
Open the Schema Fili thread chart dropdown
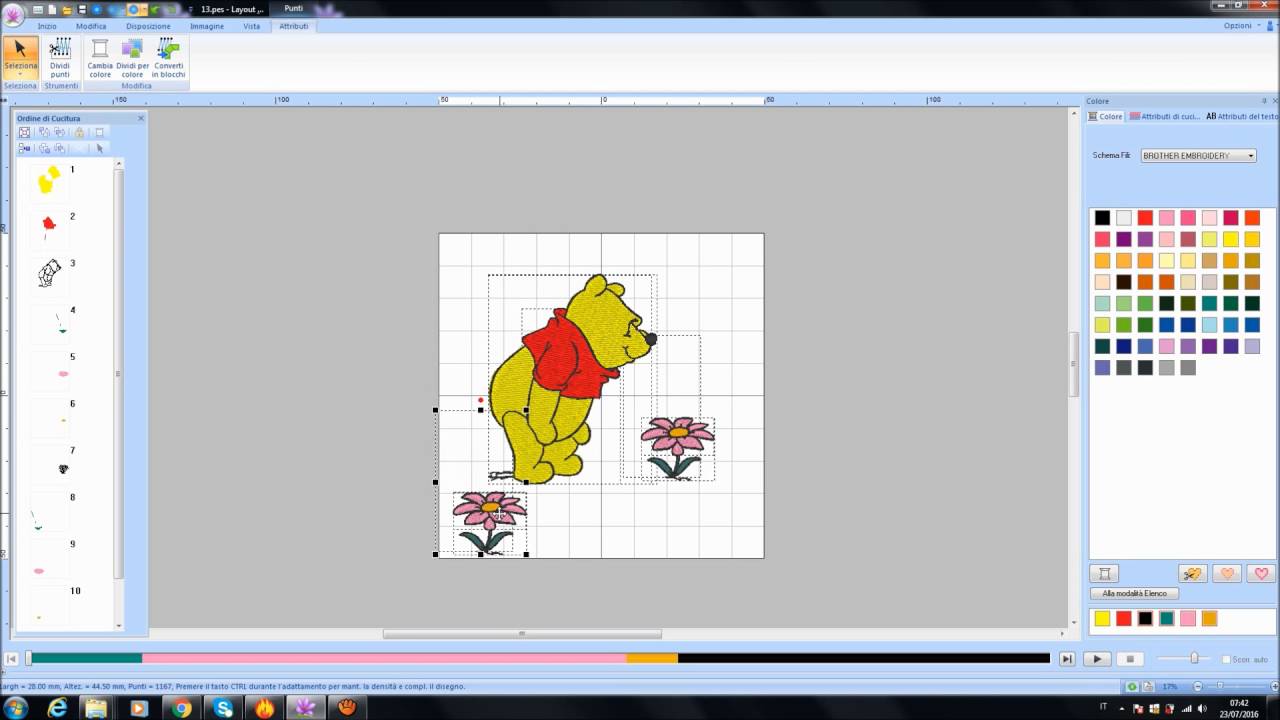1198,156
